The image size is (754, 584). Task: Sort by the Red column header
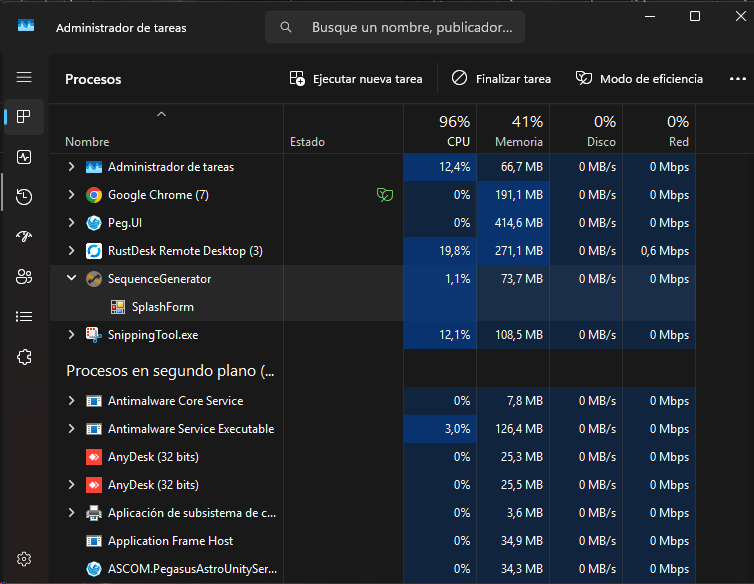click(x=659, y=130)
